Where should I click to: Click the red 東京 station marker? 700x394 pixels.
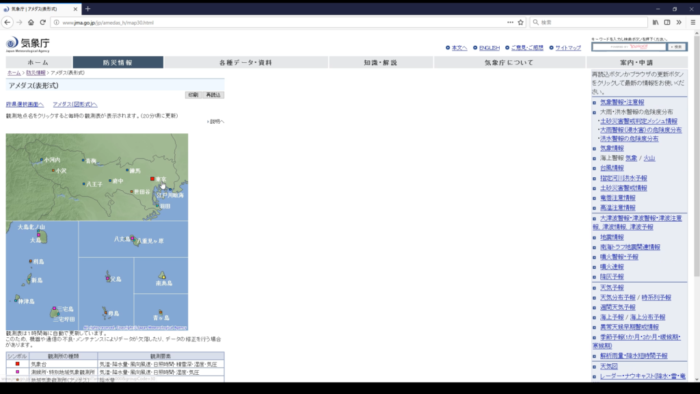pos(152,178)
